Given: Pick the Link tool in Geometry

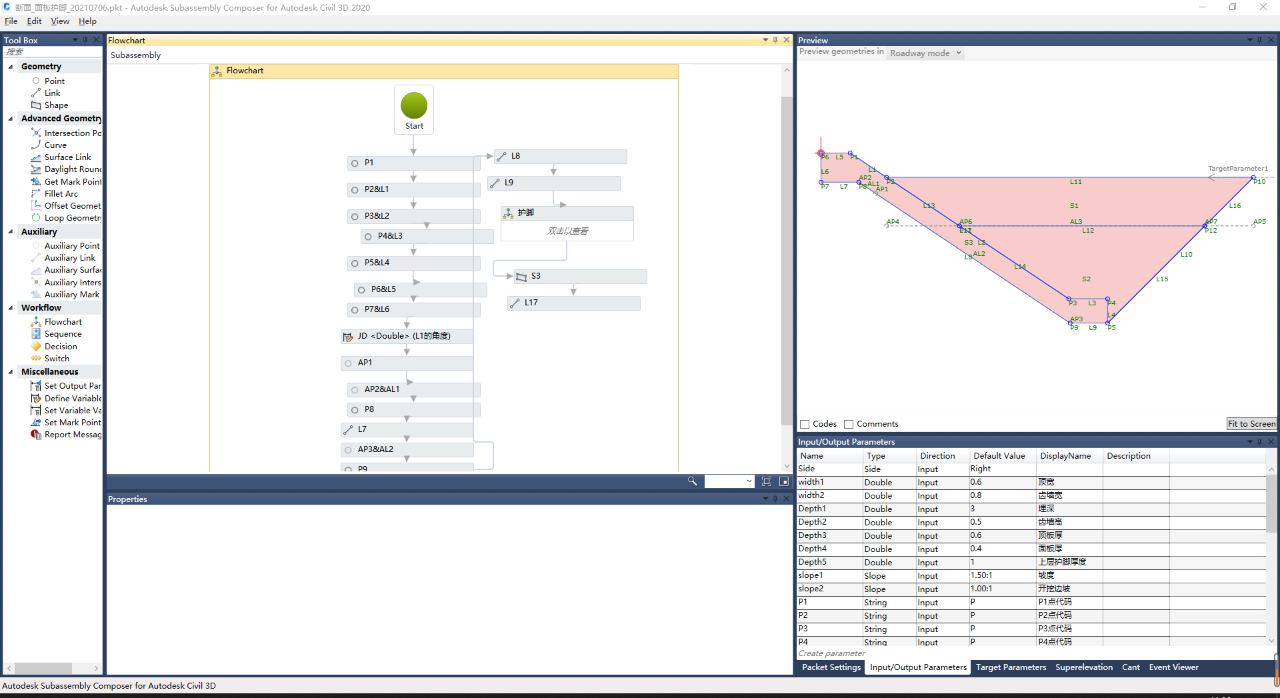Looking at the screenshot, I should coord(52,93).
